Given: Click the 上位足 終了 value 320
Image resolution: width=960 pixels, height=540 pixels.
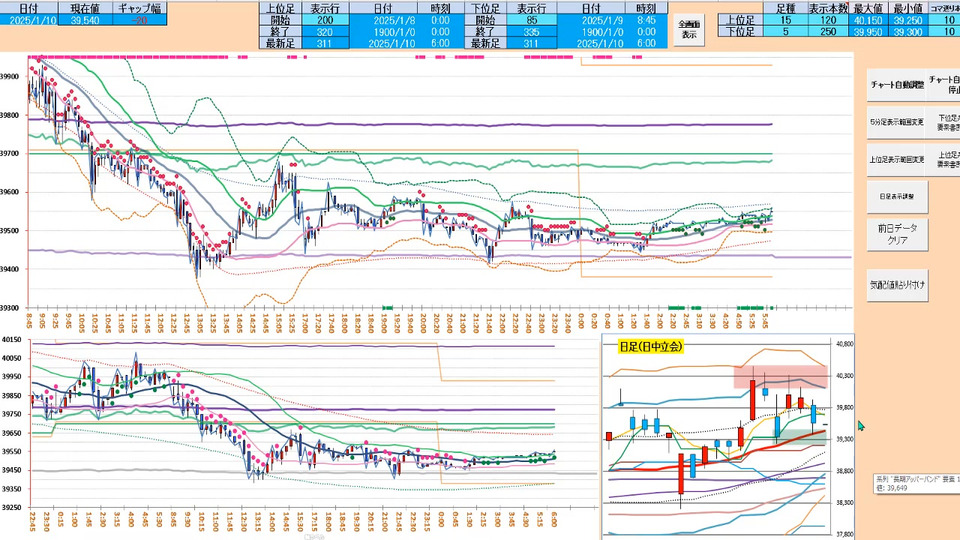Looking at the screenshot, I should (x=325, y=31).
